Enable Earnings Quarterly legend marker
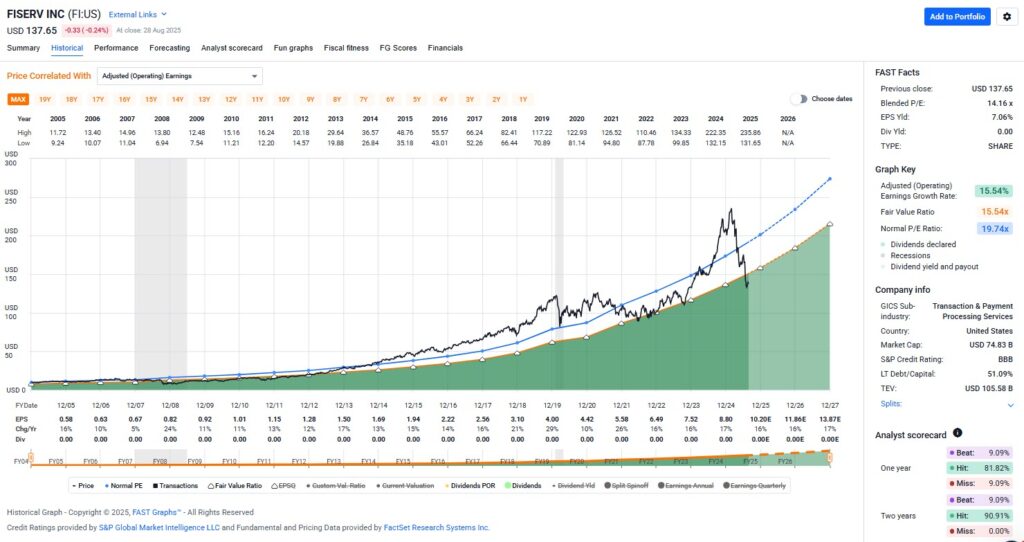1024x542 pixels. (x=754, y=486)
